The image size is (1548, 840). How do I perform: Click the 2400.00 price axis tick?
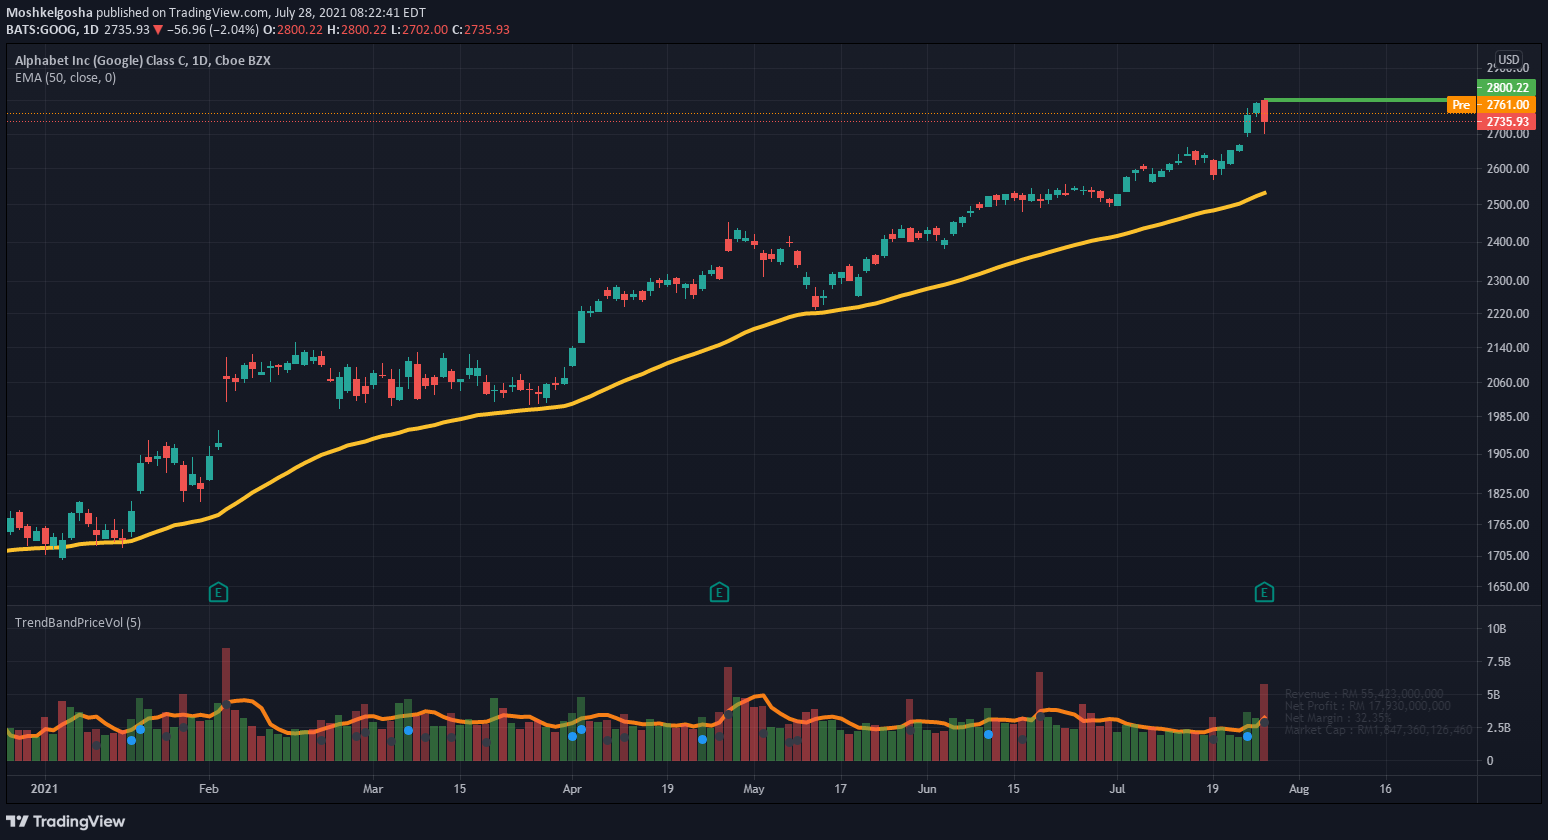pyautogui.click(x=1507, y=242)
